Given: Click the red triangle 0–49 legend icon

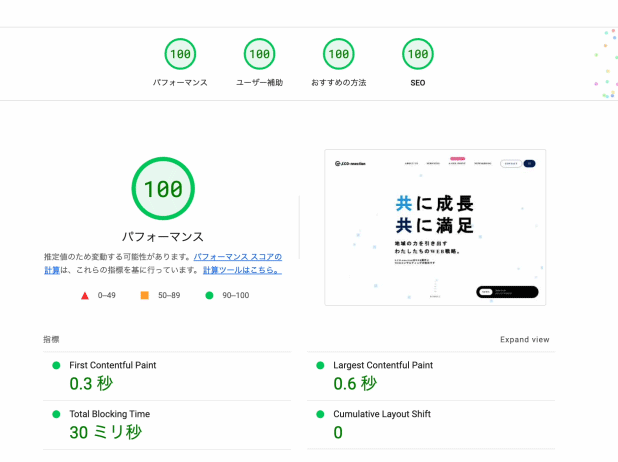Looking at the screenshot, I should (85, 296).
